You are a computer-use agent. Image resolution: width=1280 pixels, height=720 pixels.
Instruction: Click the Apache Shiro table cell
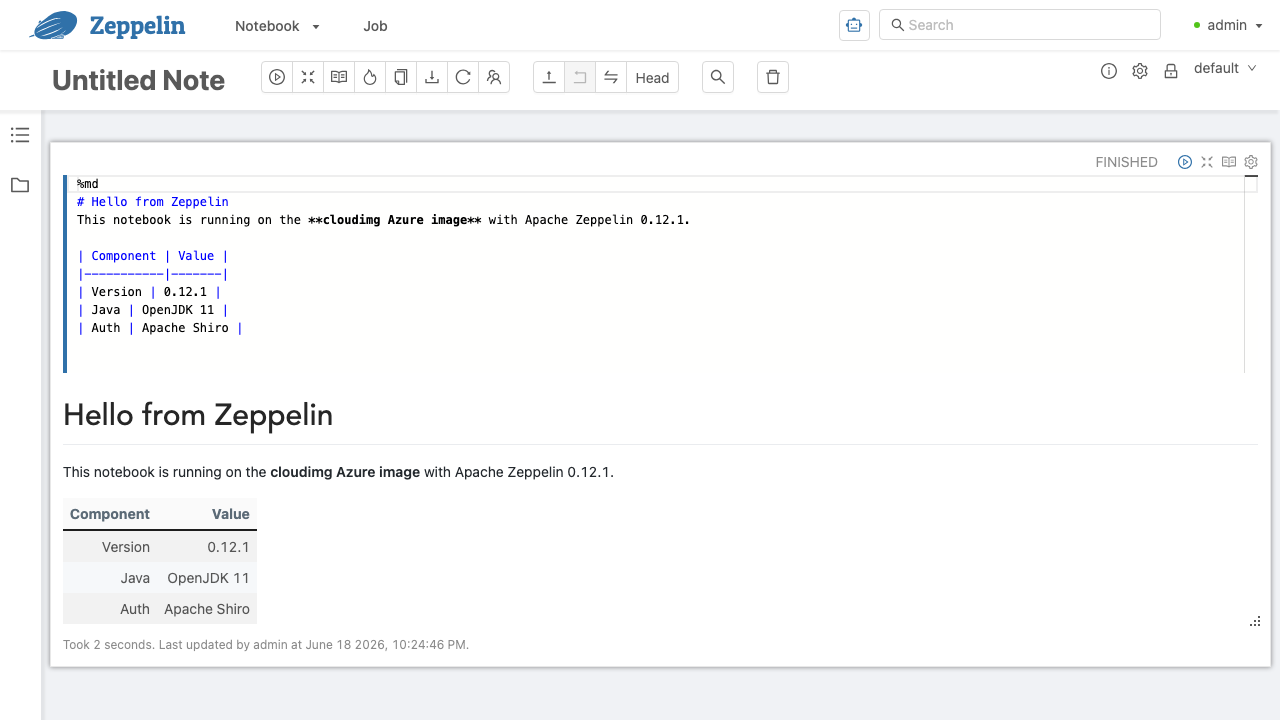point(207,609)
